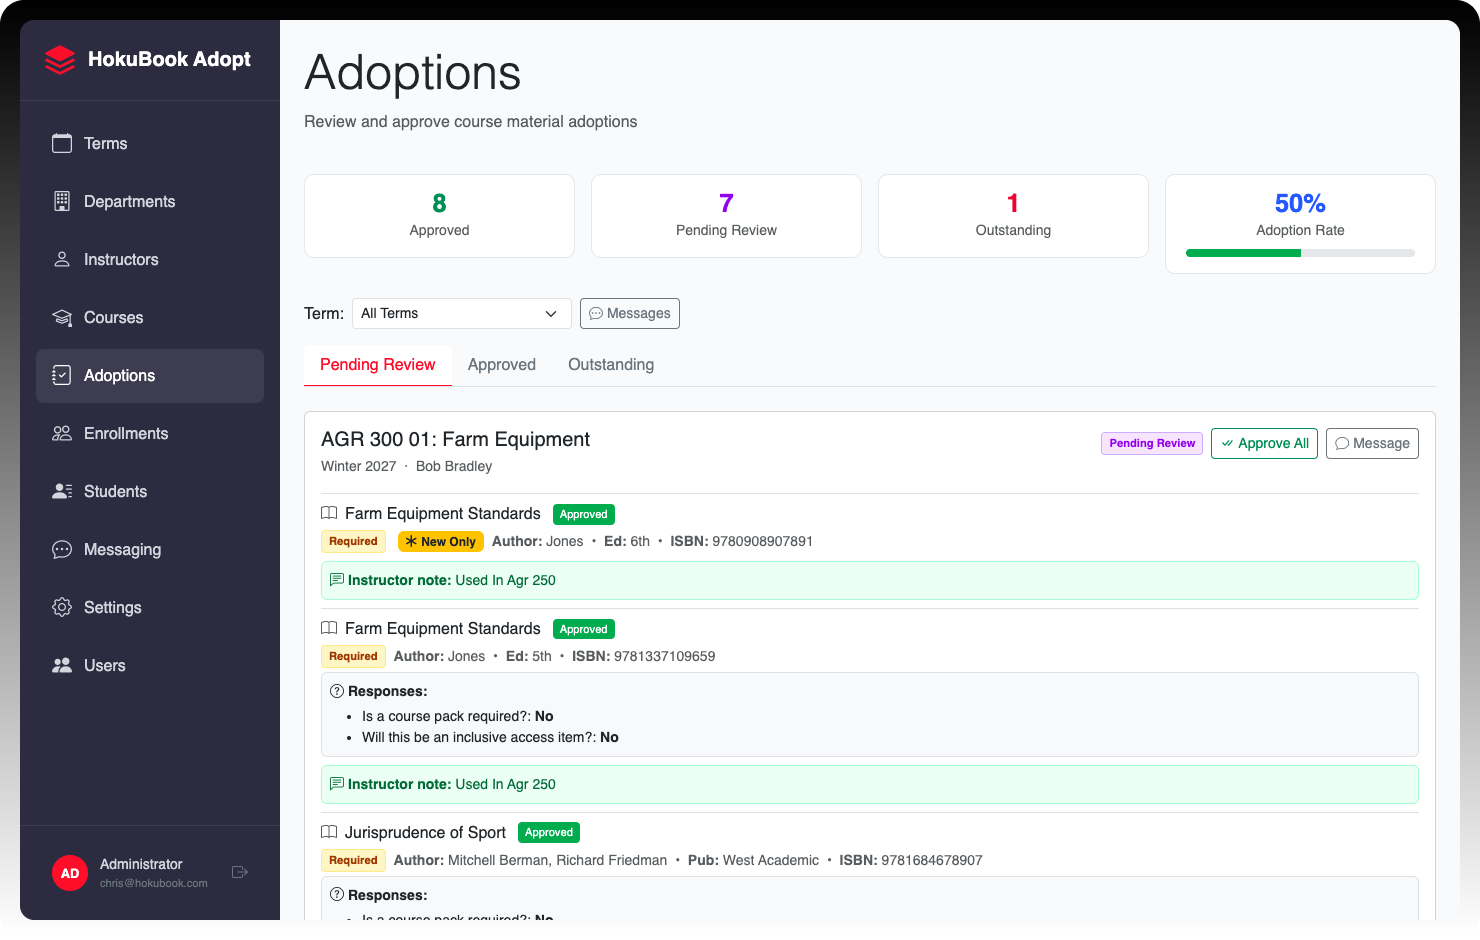Click book icon beside Farm Equipment Standards 5th edition
This screenshot has height=940, width=1480.
pos(329,628)
